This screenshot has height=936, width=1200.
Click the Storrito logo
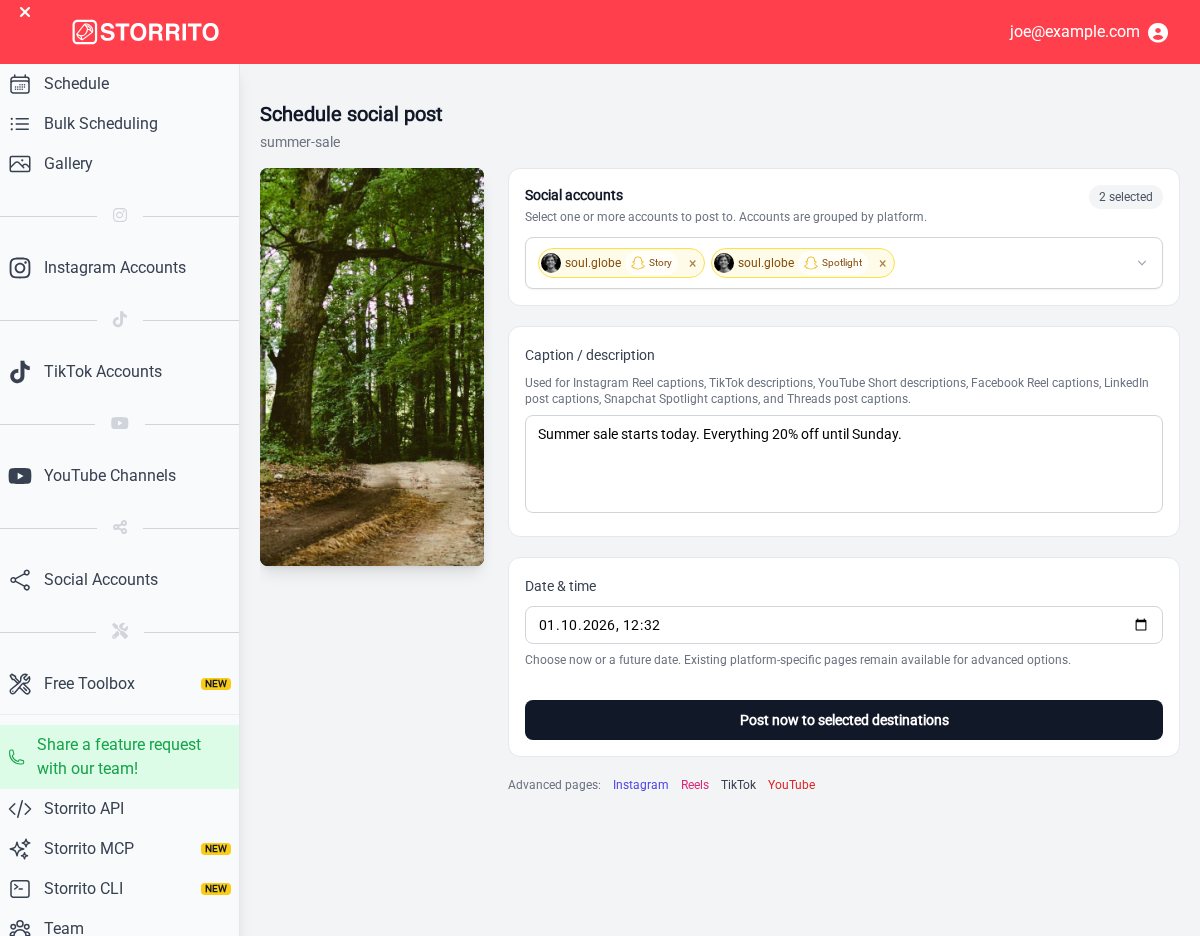point(146,32)
